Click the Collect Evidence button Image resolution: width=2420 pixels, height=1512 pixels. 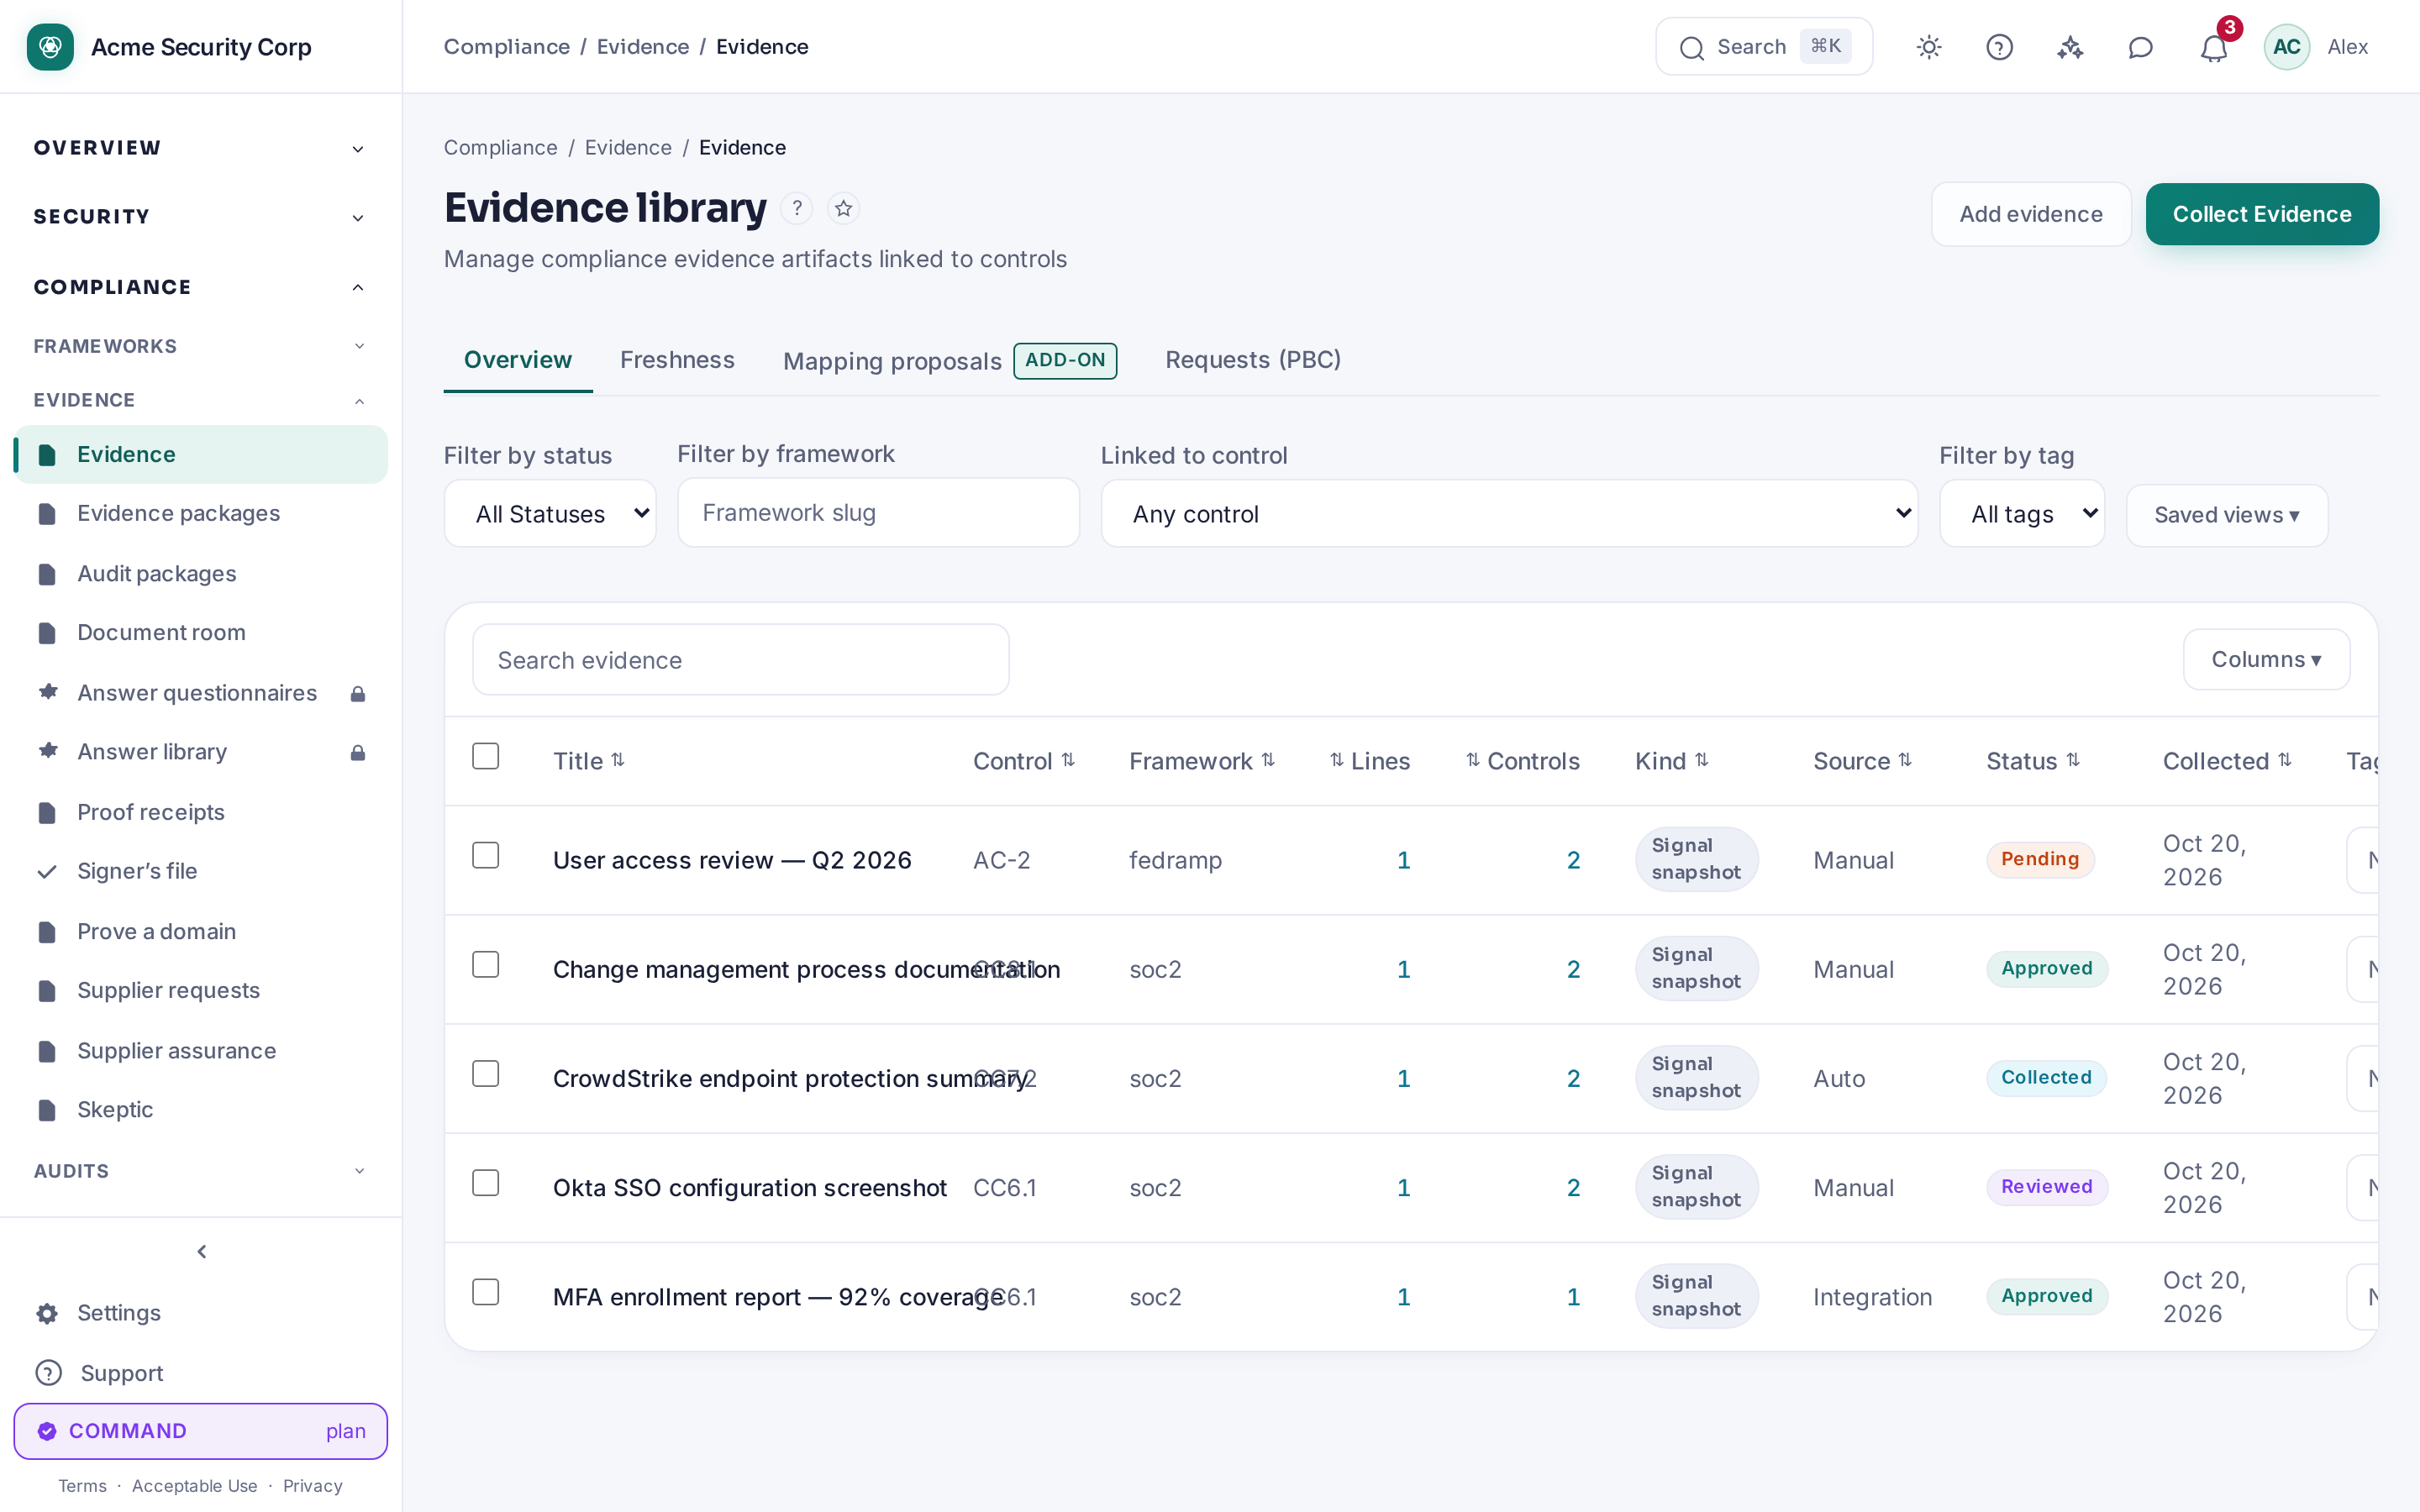[2262, 214]
